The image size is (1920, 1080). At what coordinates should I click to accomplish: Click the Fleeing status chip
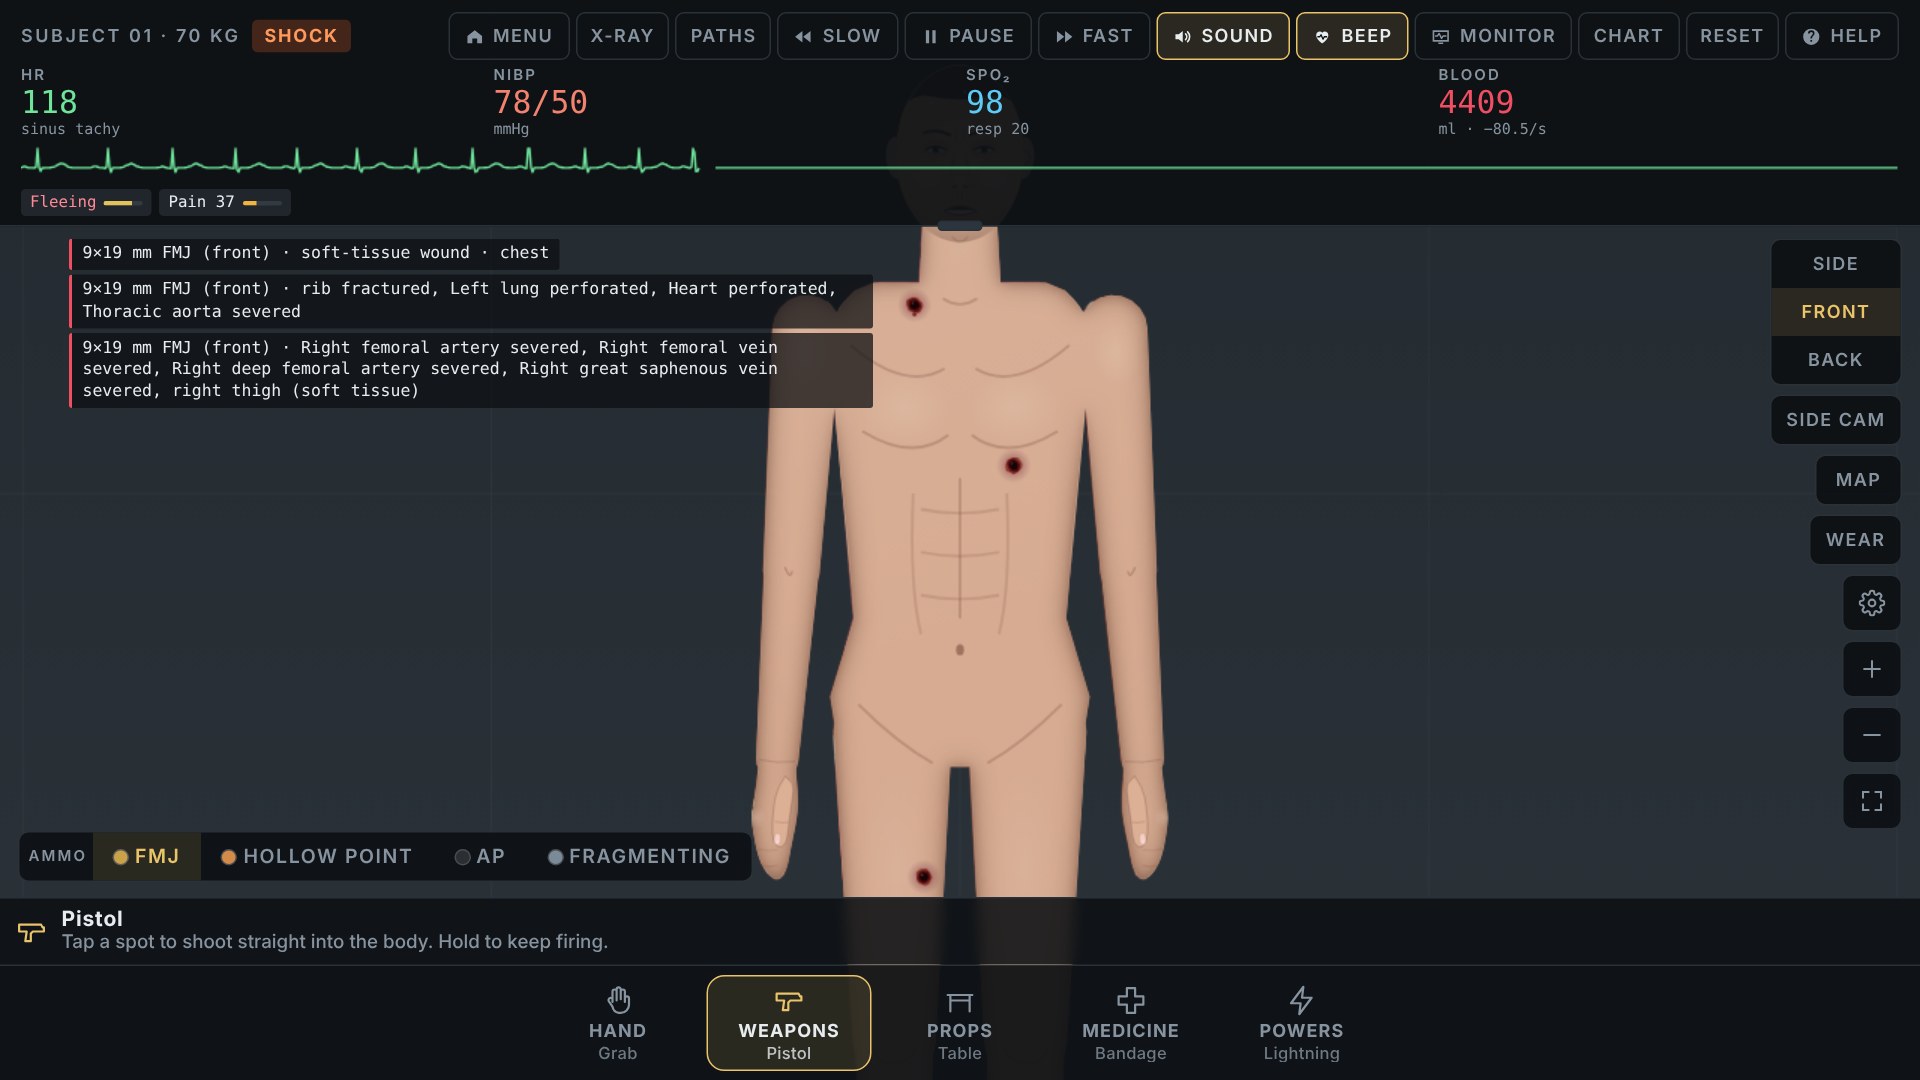click(x=86, y=202)
